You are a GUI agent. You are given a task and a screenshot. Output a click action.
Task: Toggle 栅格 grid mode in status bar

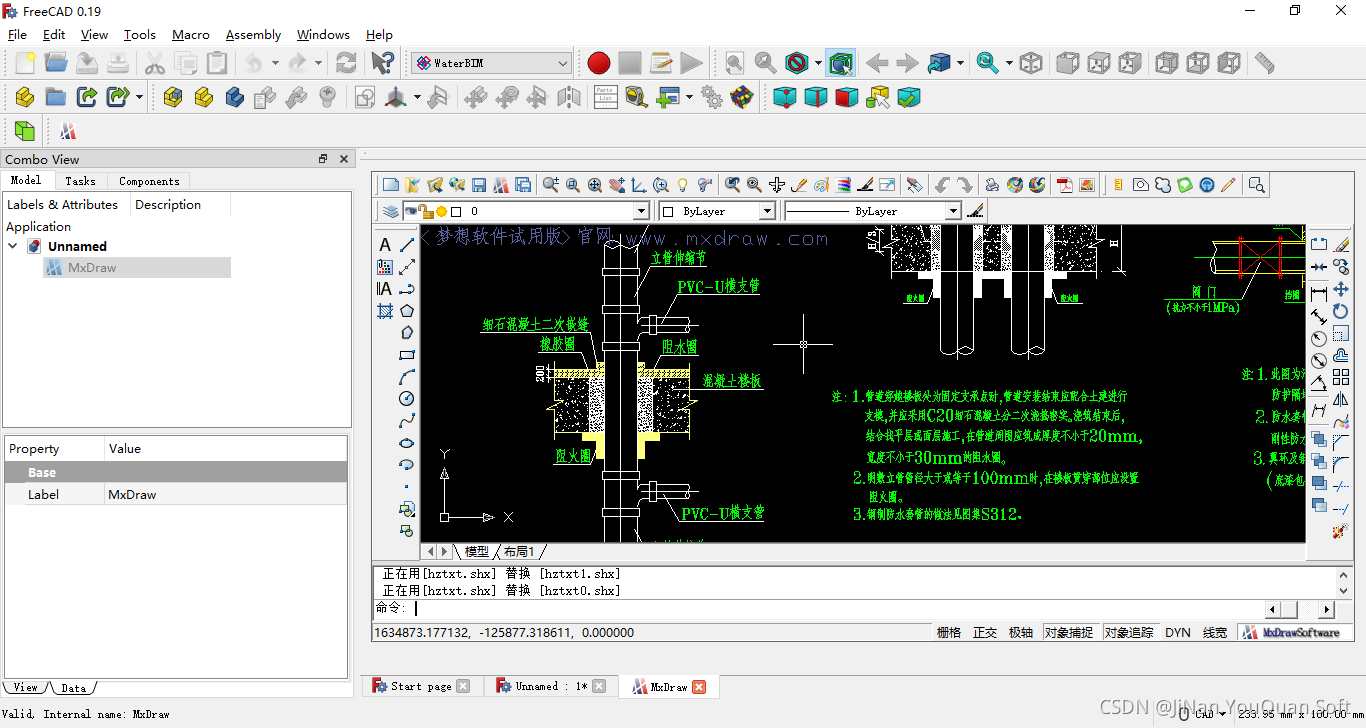[949, 632]
